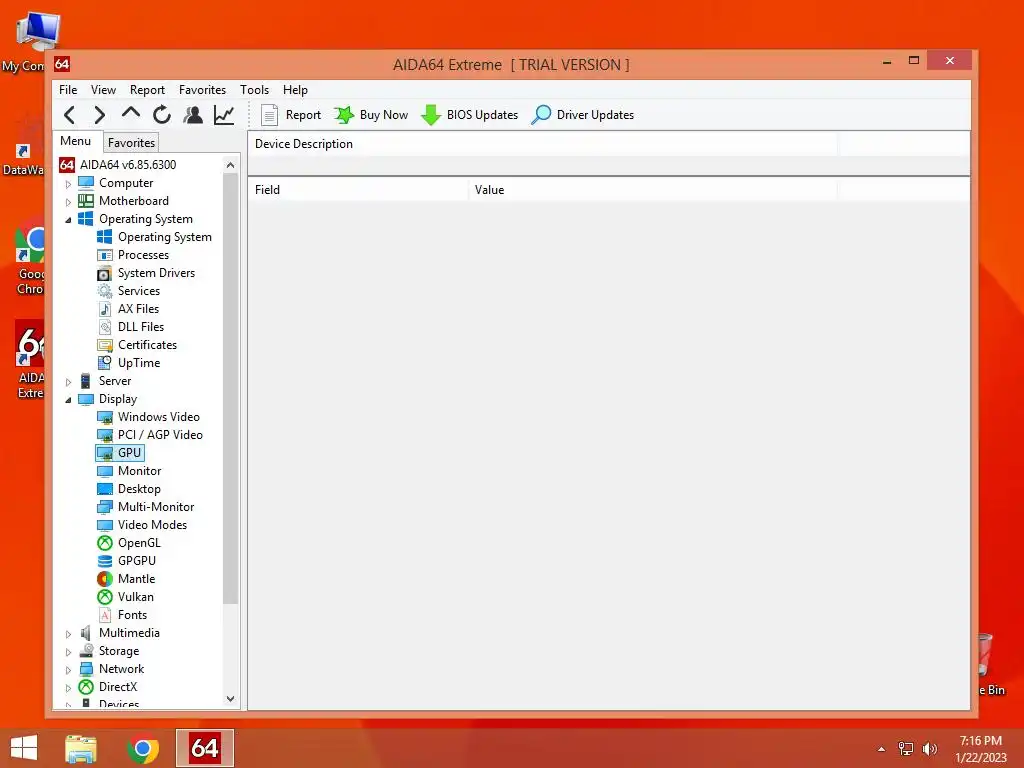Expand the Multimedia tree node
Screen dimensions: 1024x768
pyautogui.click(x=68, y=634)
